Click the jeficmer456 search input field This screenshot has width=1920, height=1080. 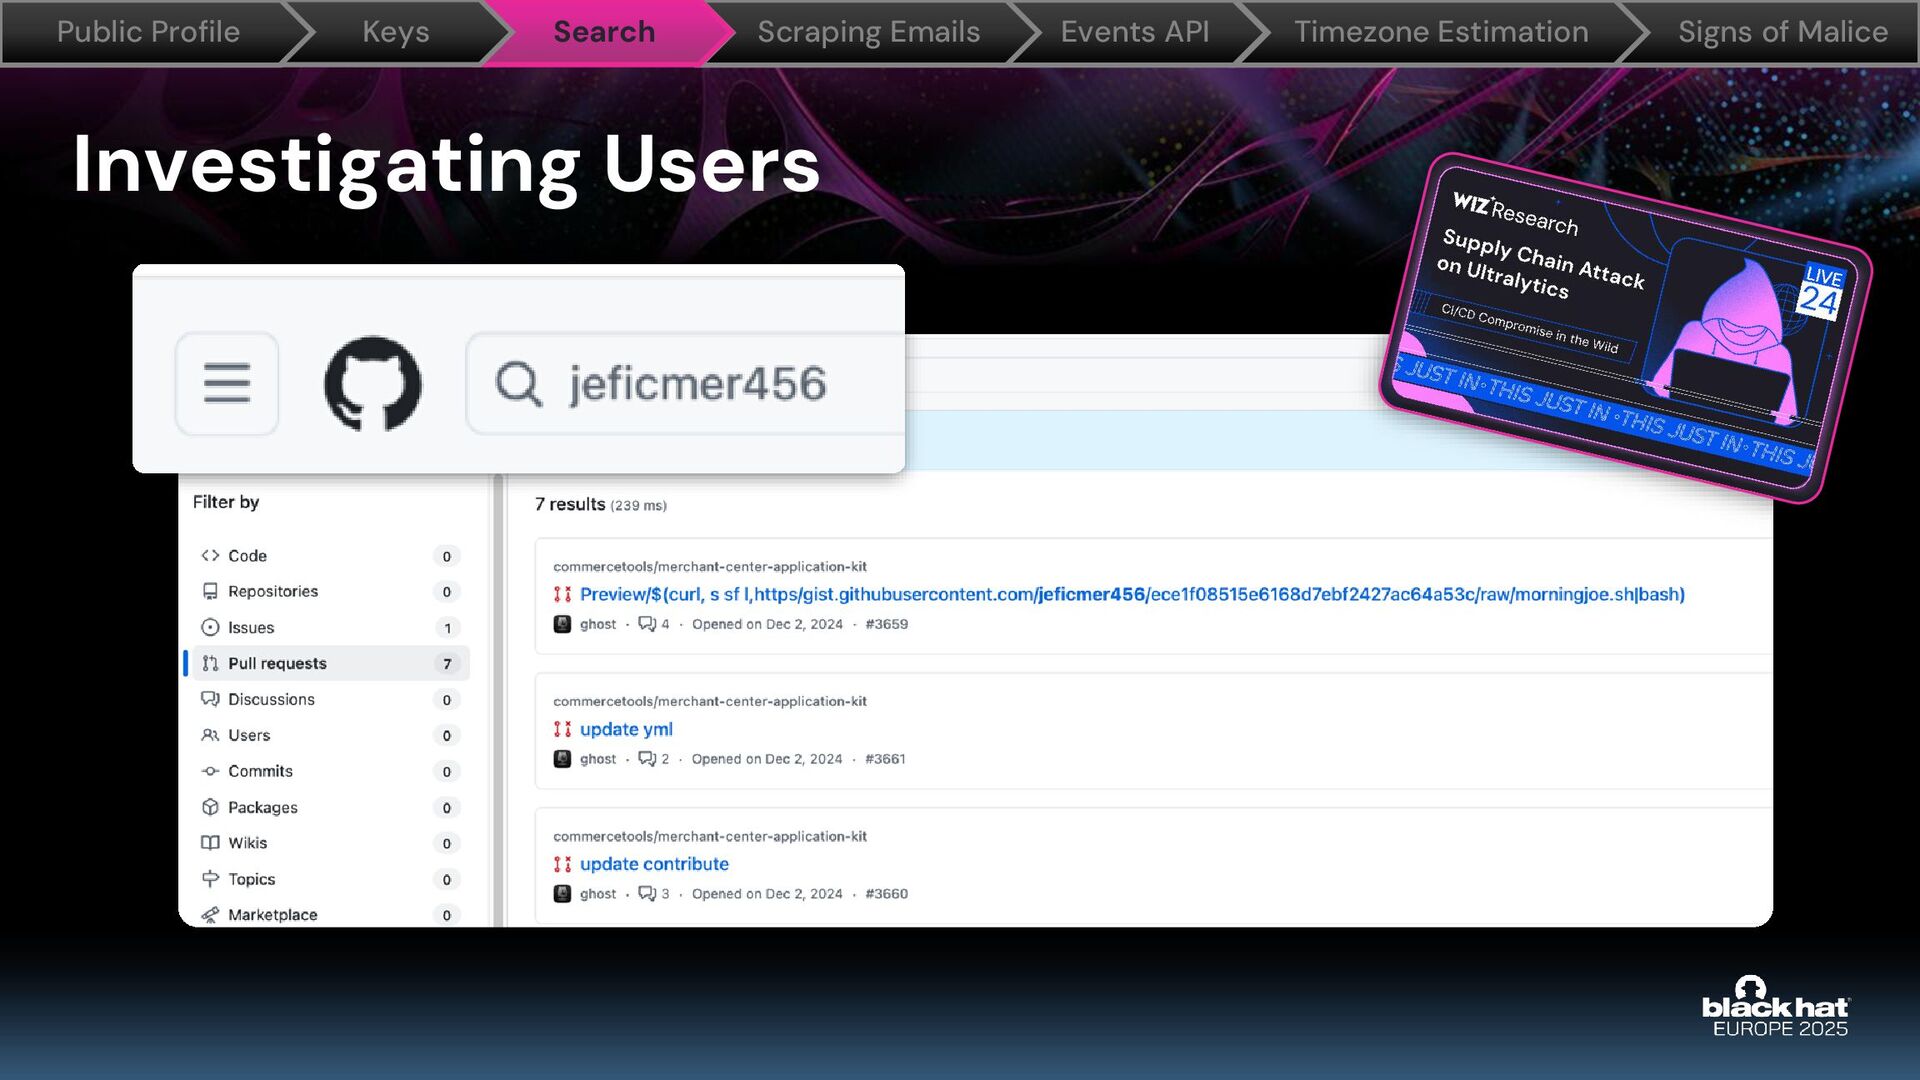[x=698, y=384]
